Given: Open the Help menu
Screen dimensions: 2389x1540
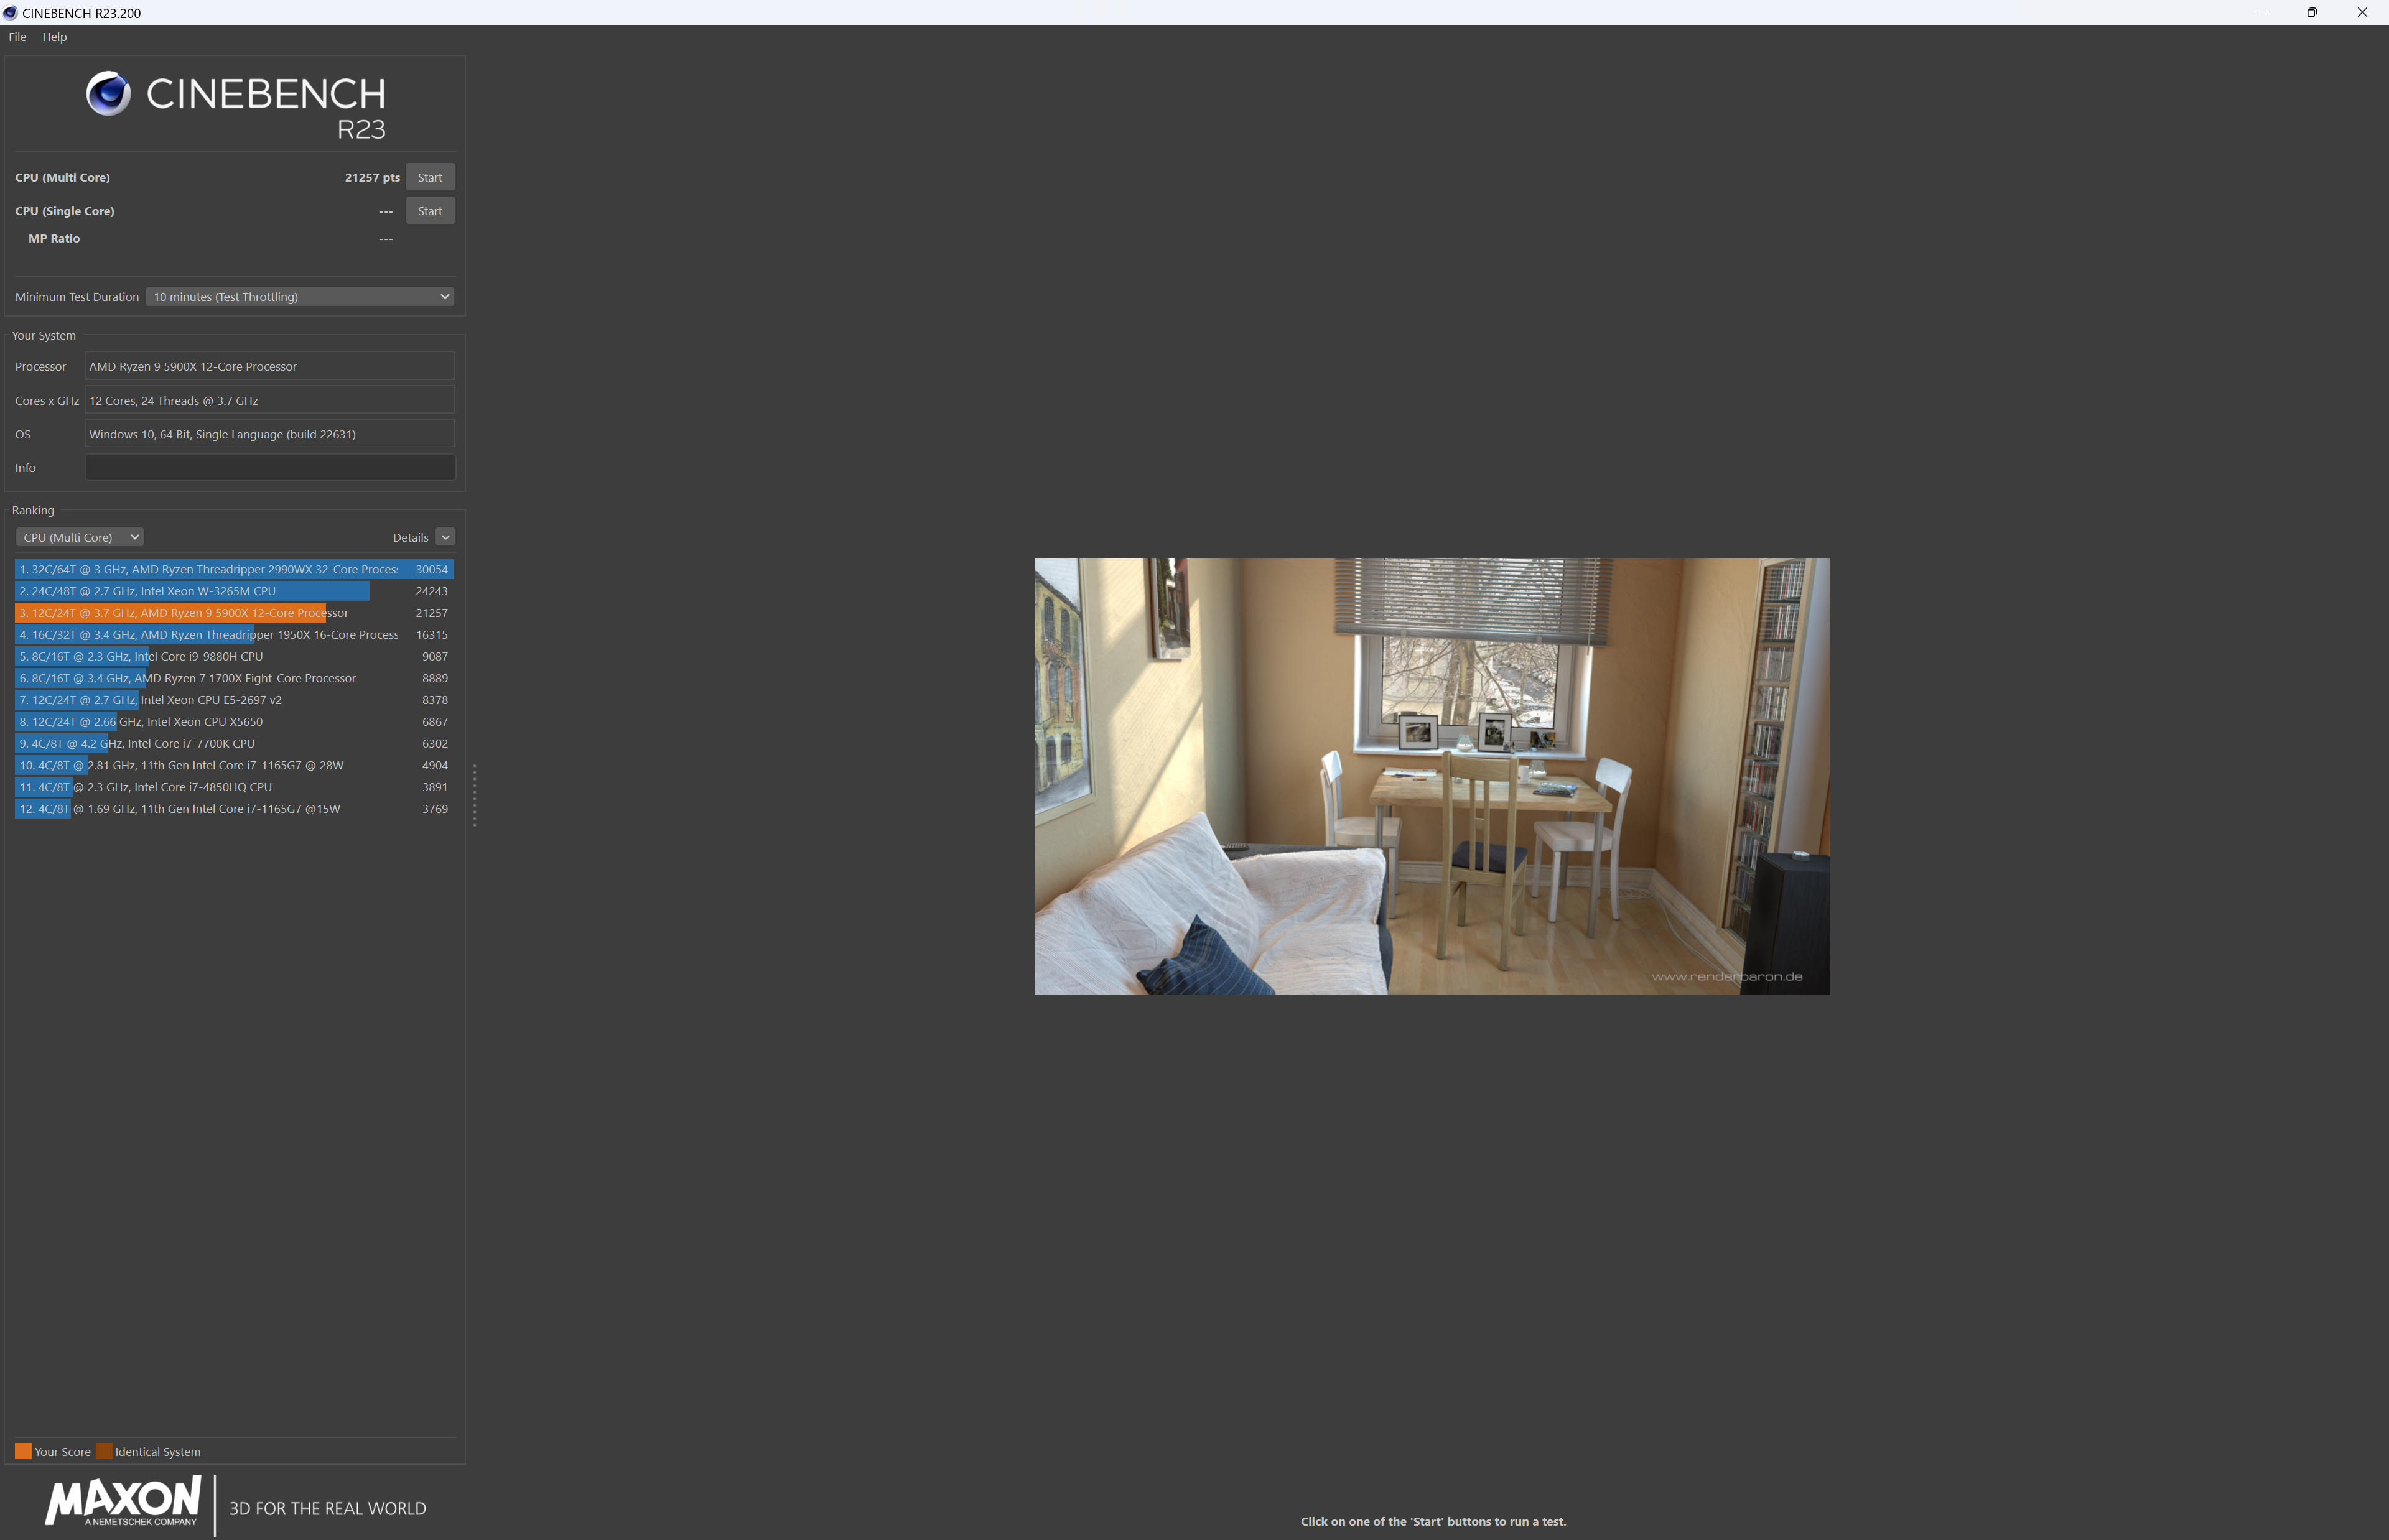Looking at the screenshot, I should 54,37.
